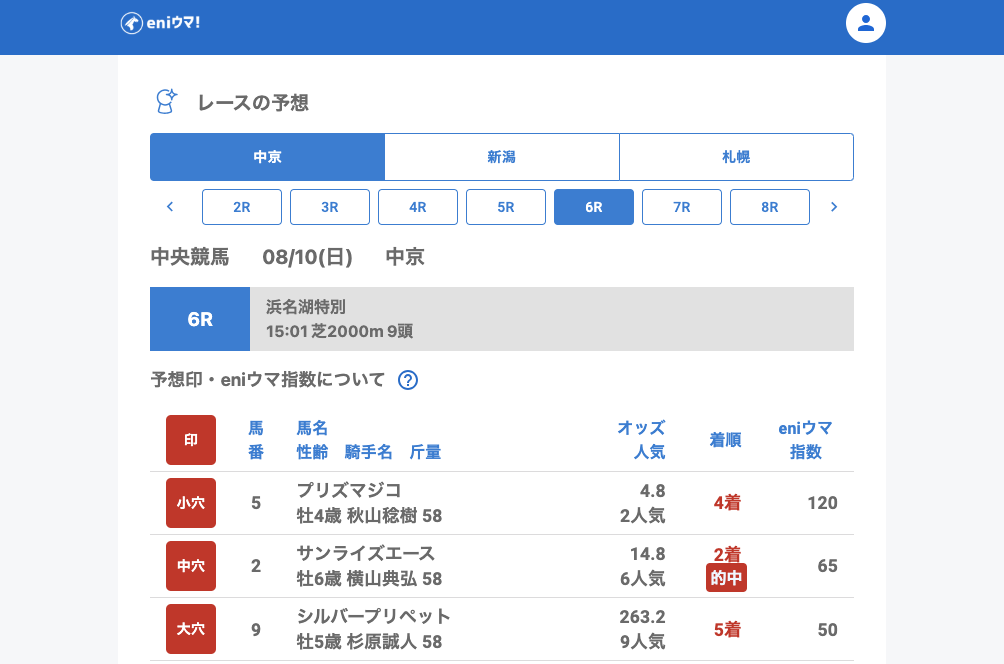The image size is (1004, 664).
Task: Open the user profile icon
Action: click(x=866, y=23)
